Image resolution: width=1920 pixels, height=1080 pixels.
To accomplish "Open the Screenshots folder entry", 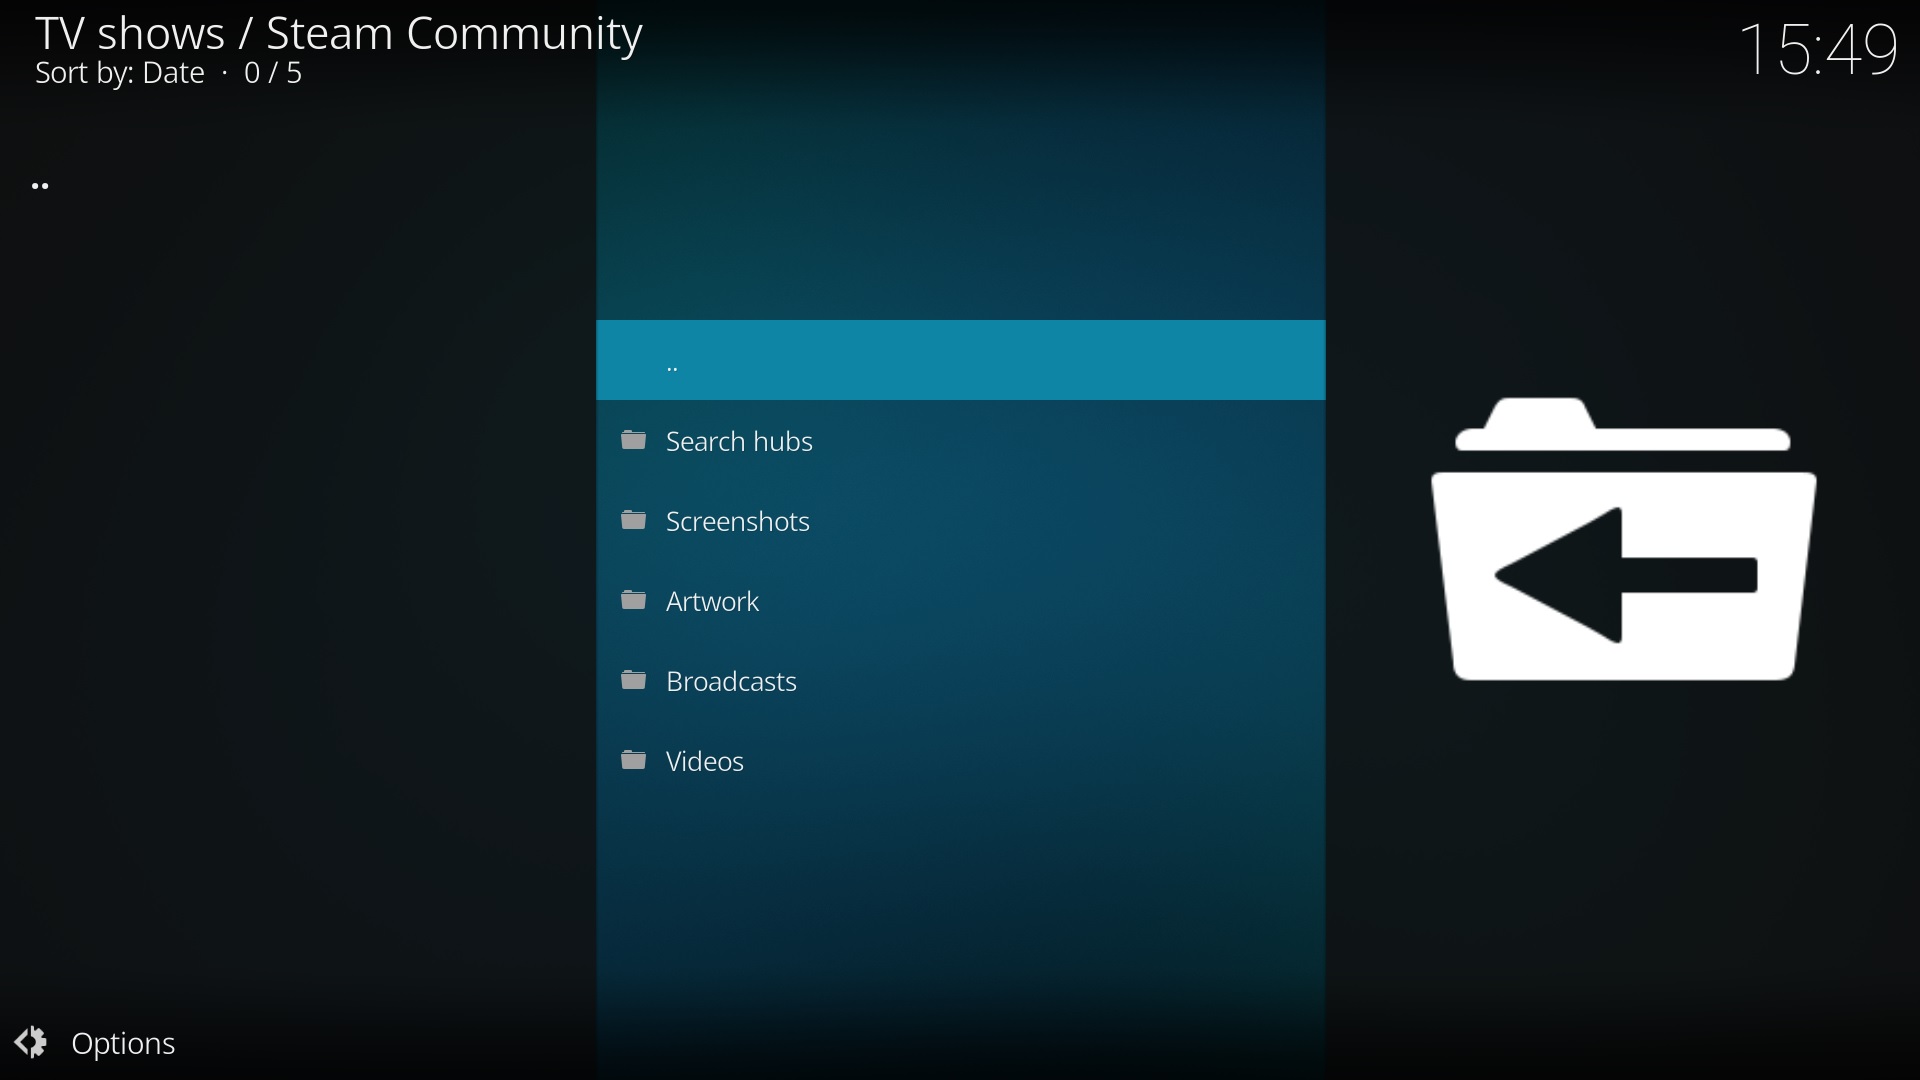I will click(738, 522).
